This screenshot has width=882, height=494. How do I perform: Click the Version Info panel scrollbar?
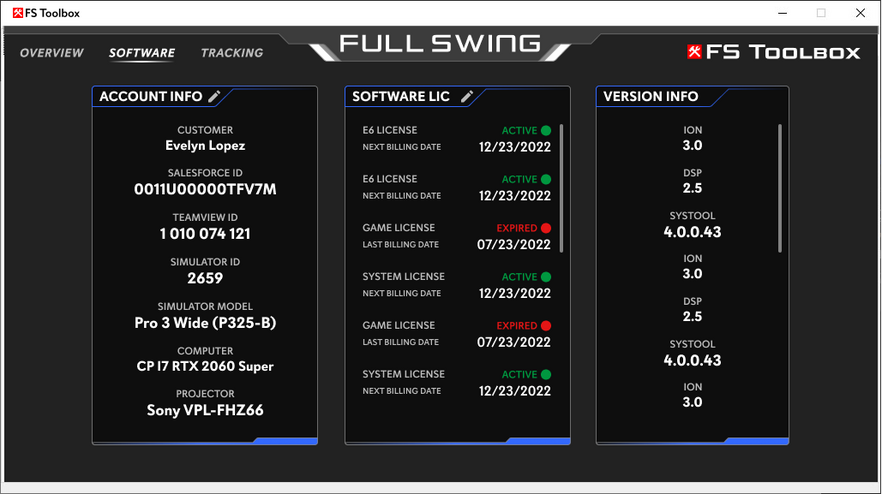coord(780,188)
